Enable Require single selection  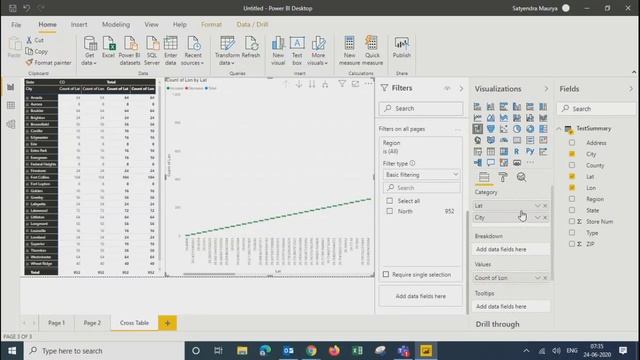386,274
